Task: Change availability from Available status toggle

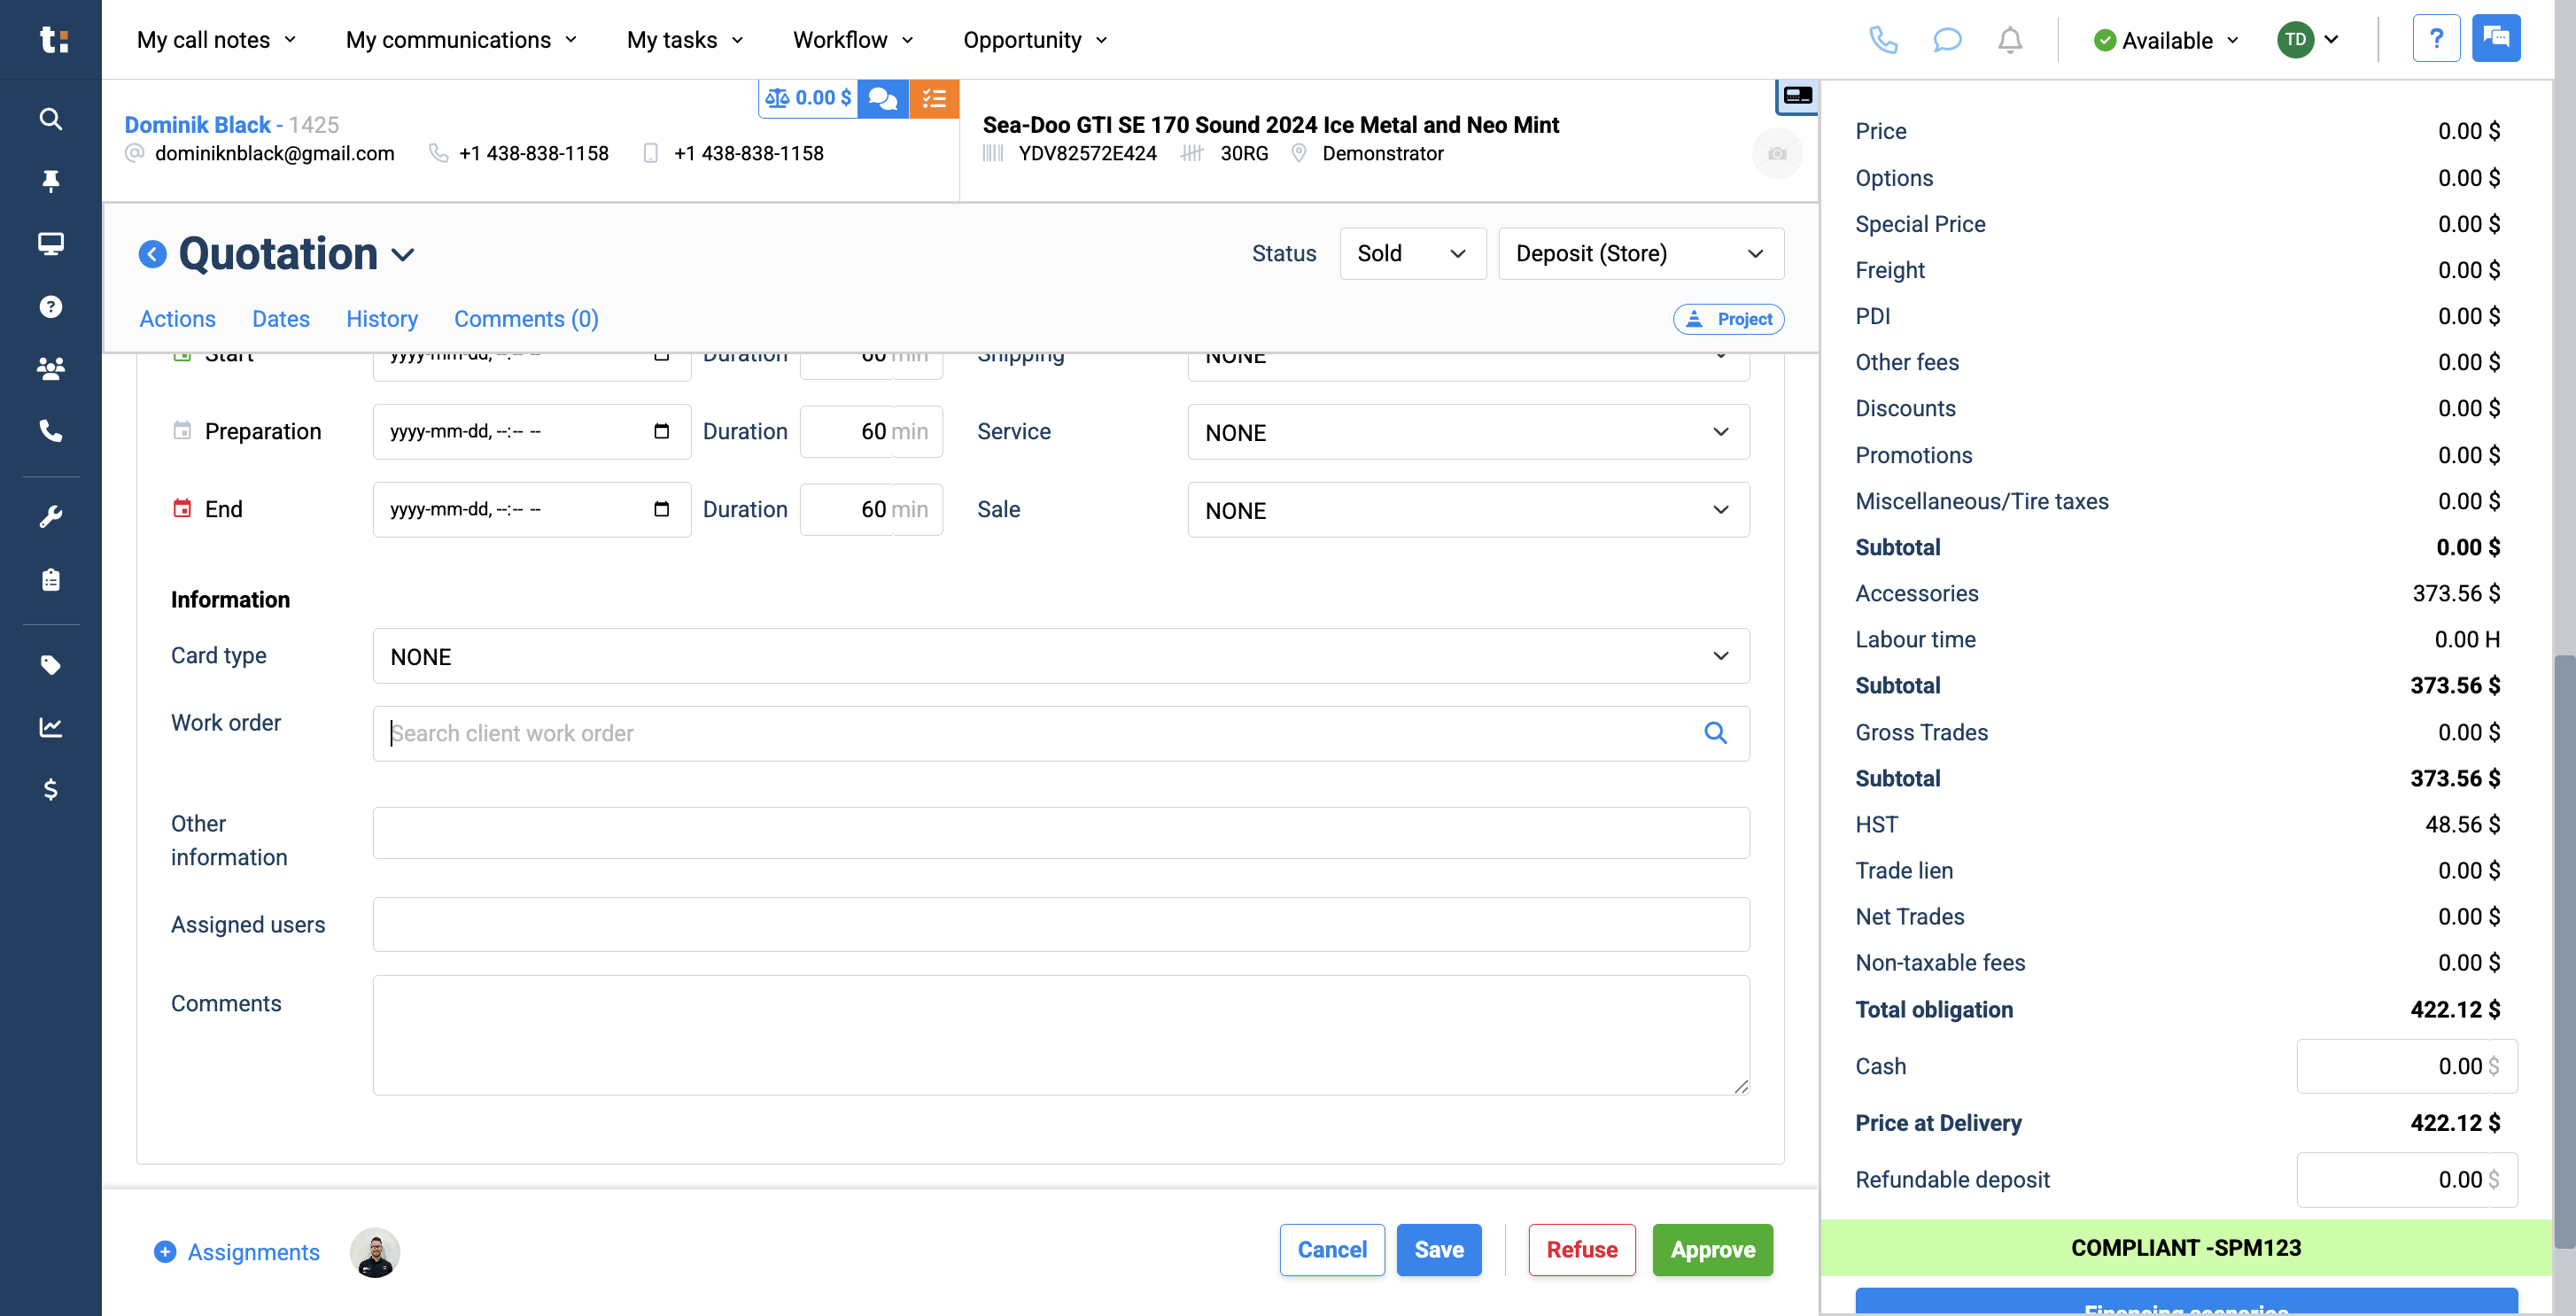Action: pos(2163,40)
